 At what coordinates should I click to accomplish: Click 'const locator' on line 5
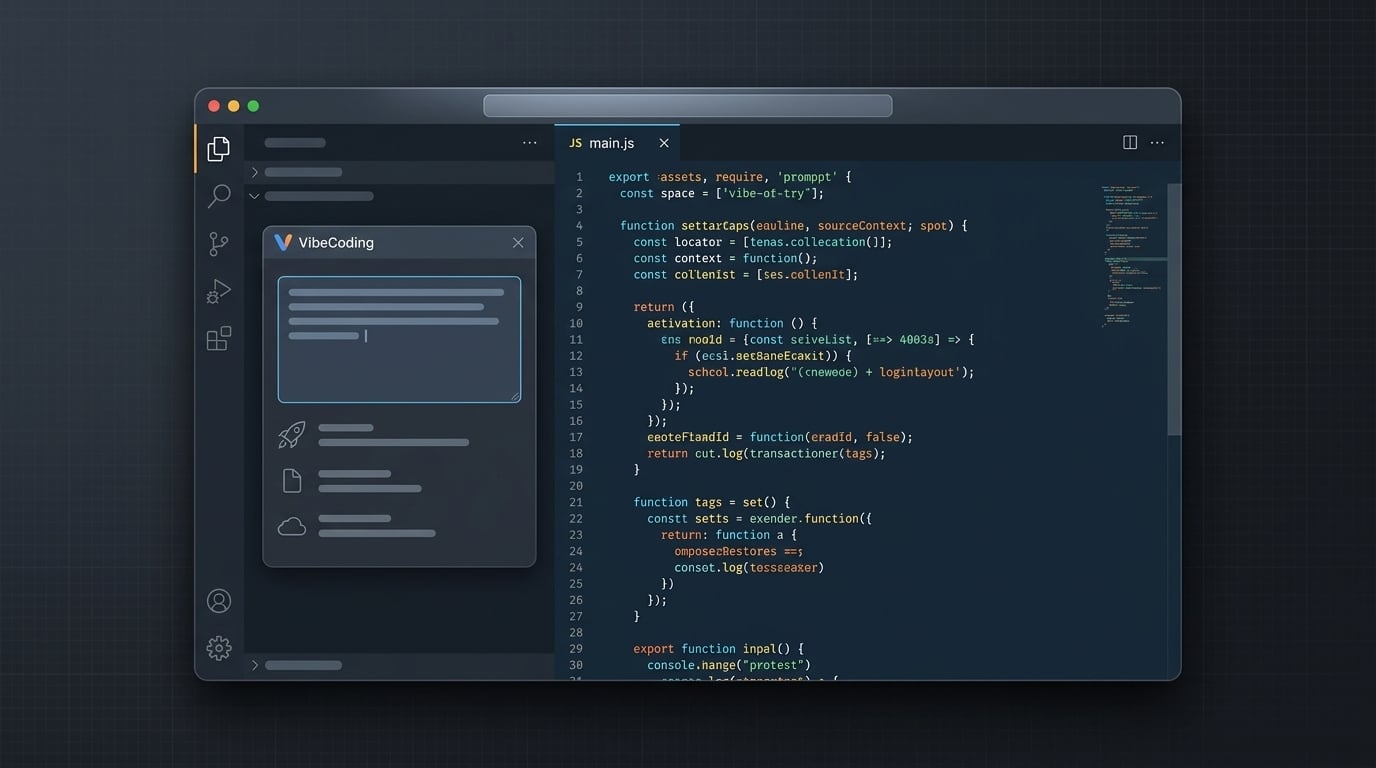coord(680,242)
